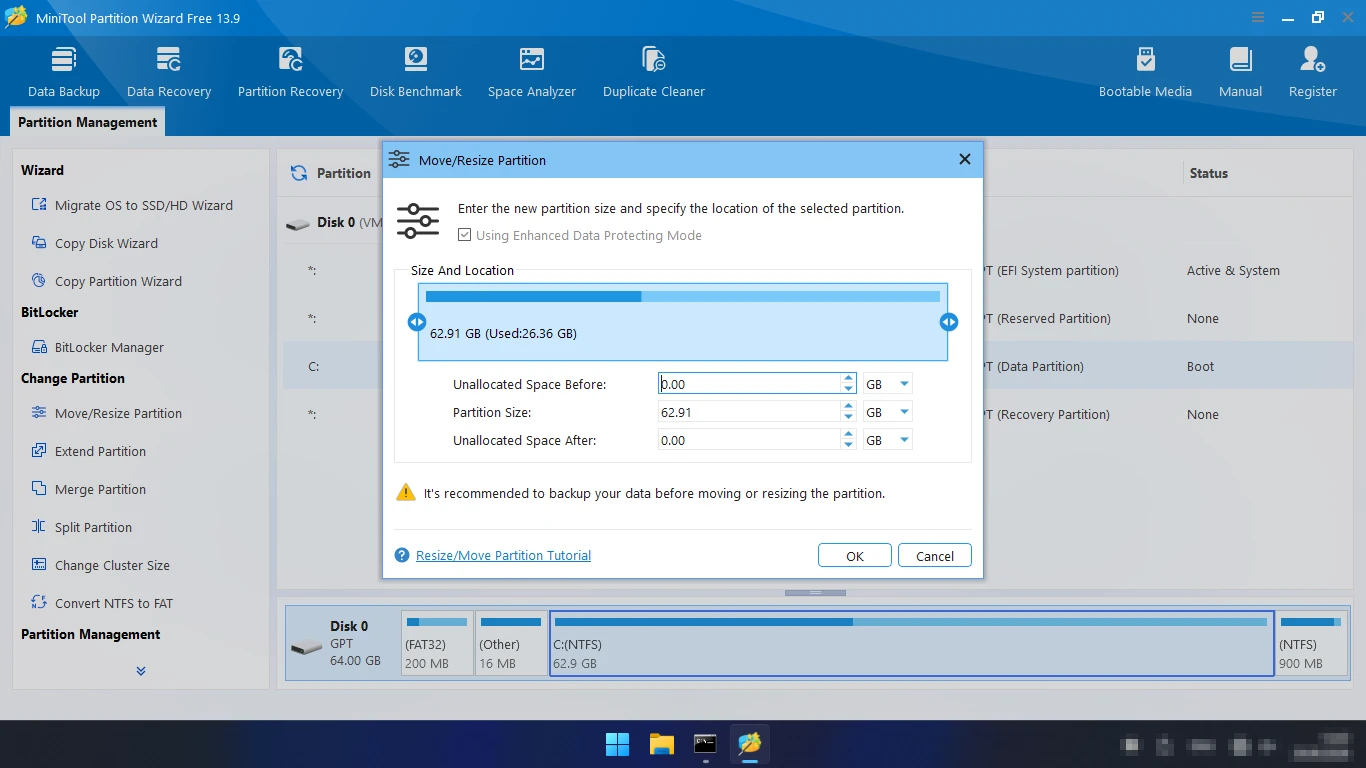This screenshot has height=768, width=1366.
Task: Click the refresh icon beside Partition header
Action: (299, 173)
